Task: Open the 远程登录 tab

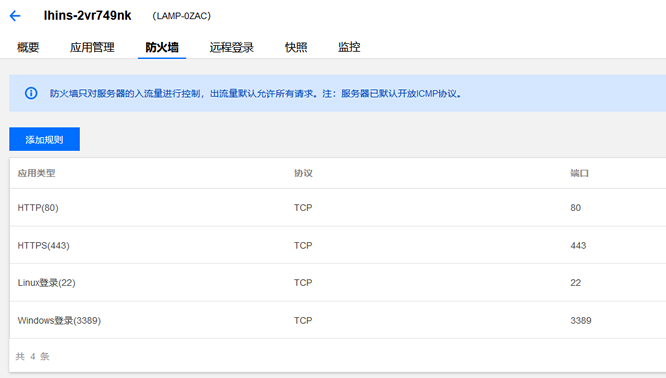Action: [231, 47]
